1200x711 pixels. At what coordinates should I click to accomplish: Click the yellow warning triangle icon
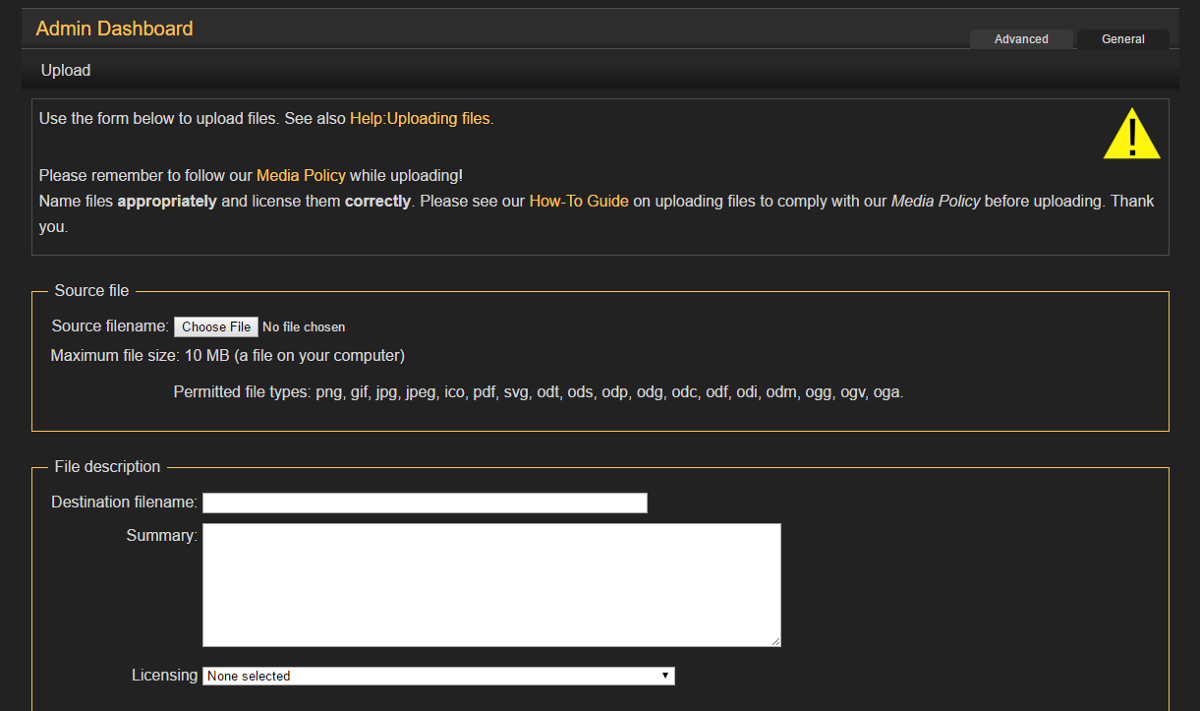tap(1131, 134)
